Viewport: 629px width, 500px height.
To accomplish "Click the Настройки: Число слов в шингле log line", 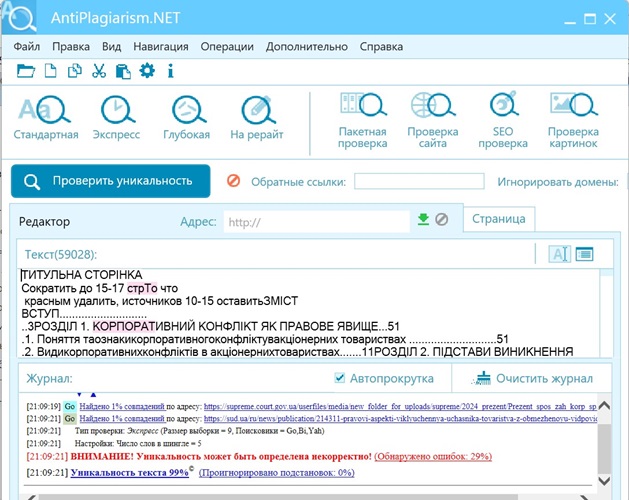I will coord(138,443).
